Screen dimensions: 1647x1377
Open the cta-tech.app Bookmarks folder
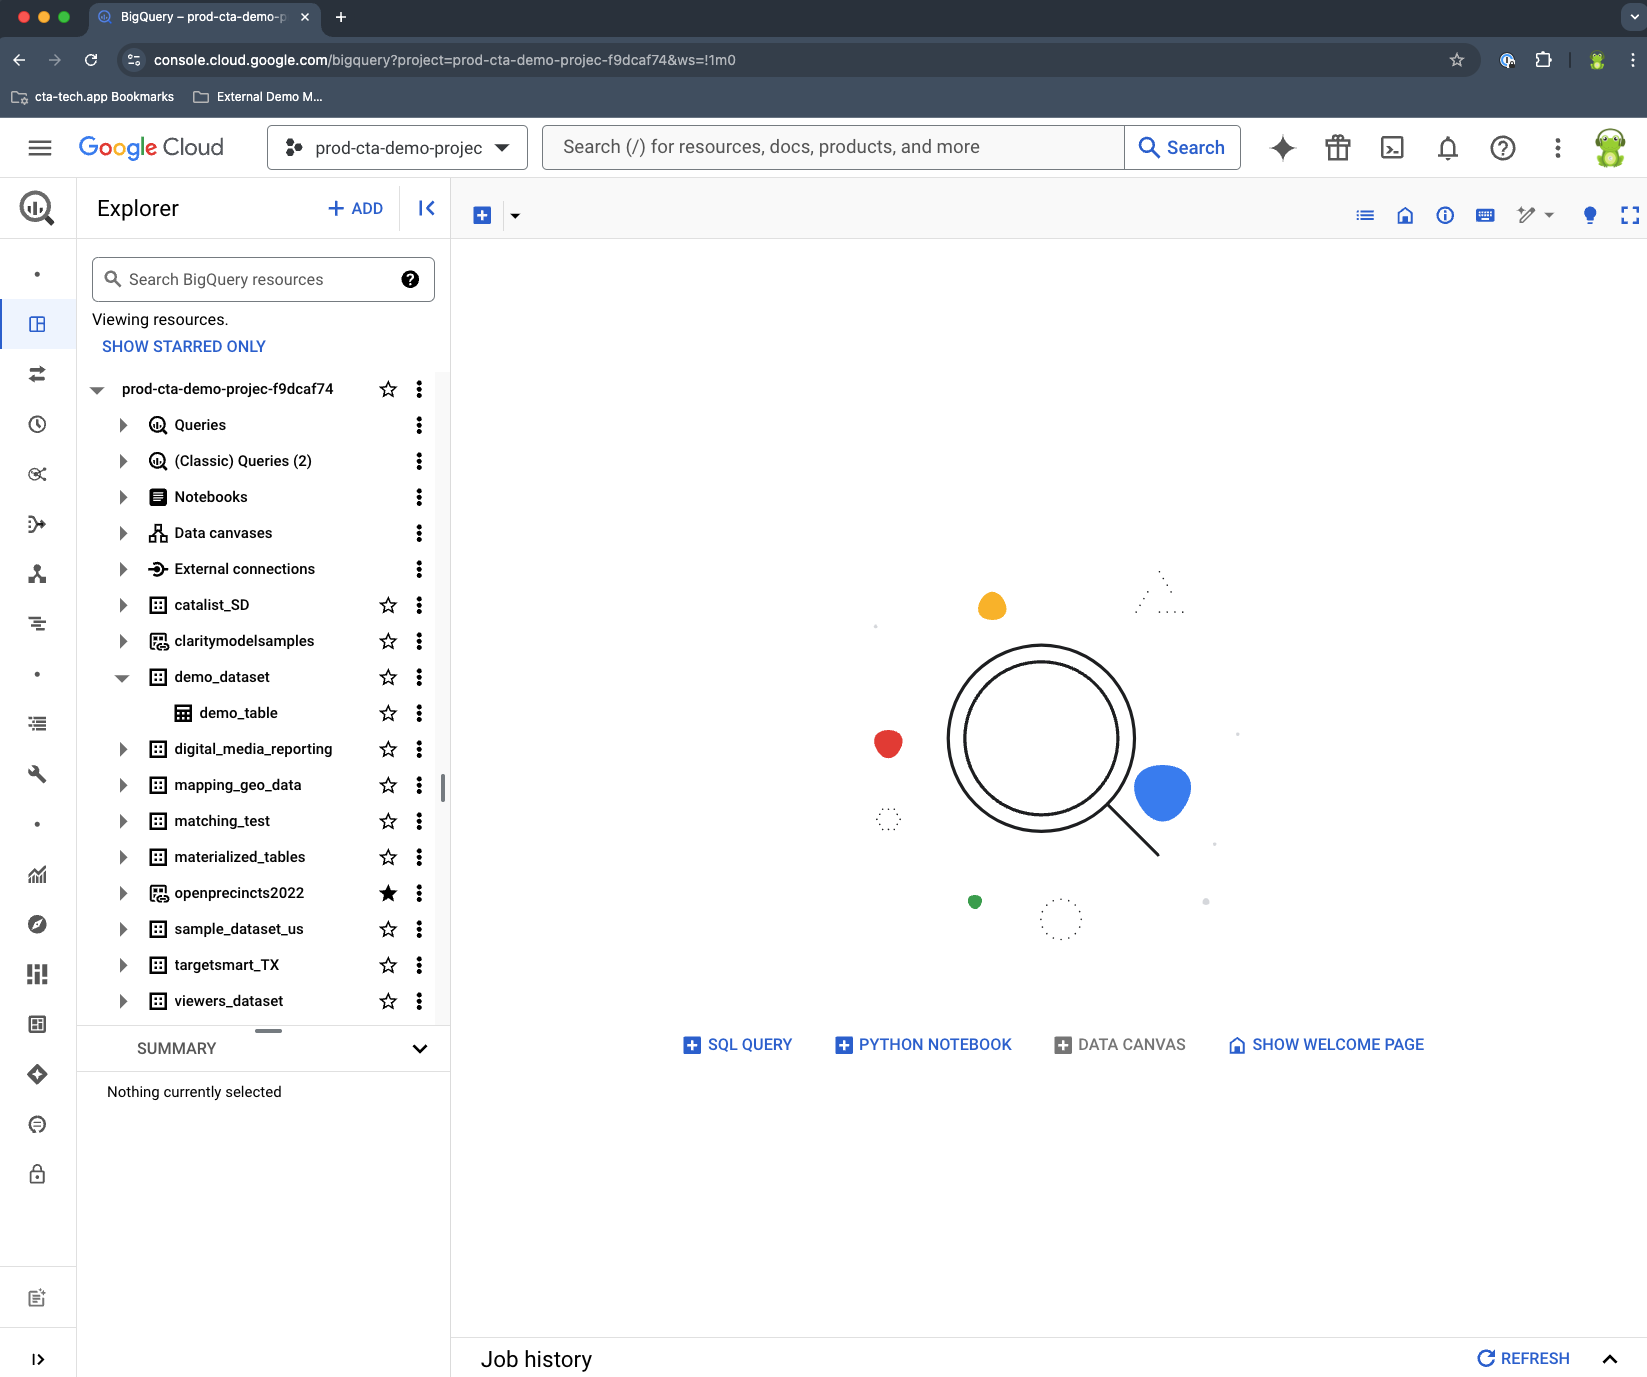click(x=92, y=97)
